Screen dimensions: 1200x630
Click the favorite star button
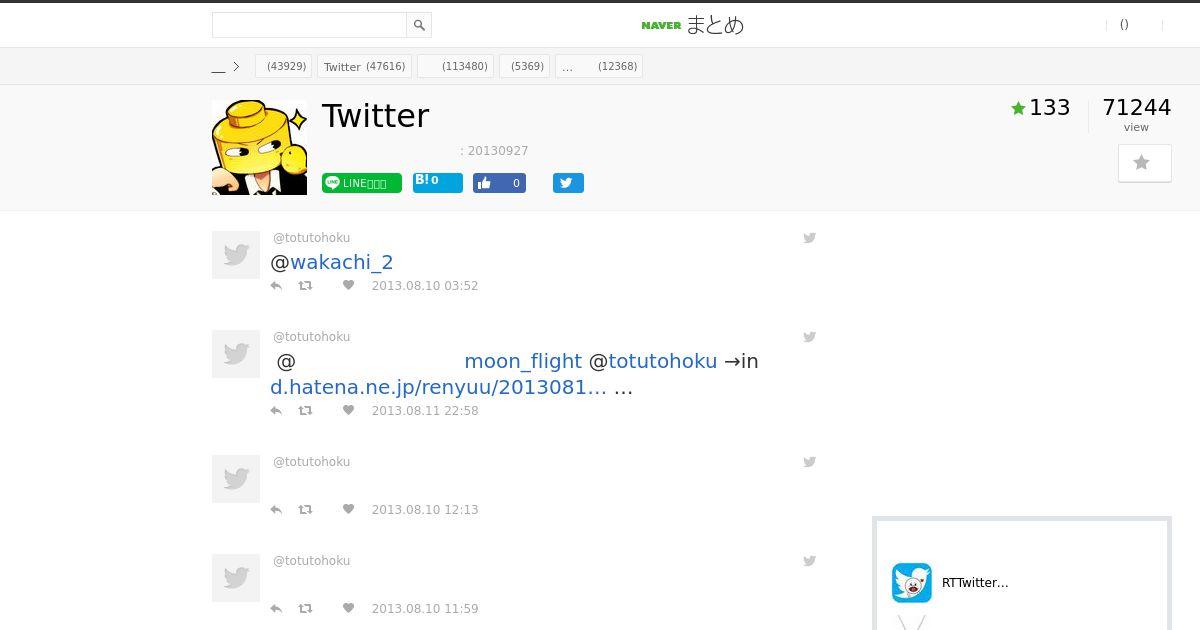[x=1144, y=163]
